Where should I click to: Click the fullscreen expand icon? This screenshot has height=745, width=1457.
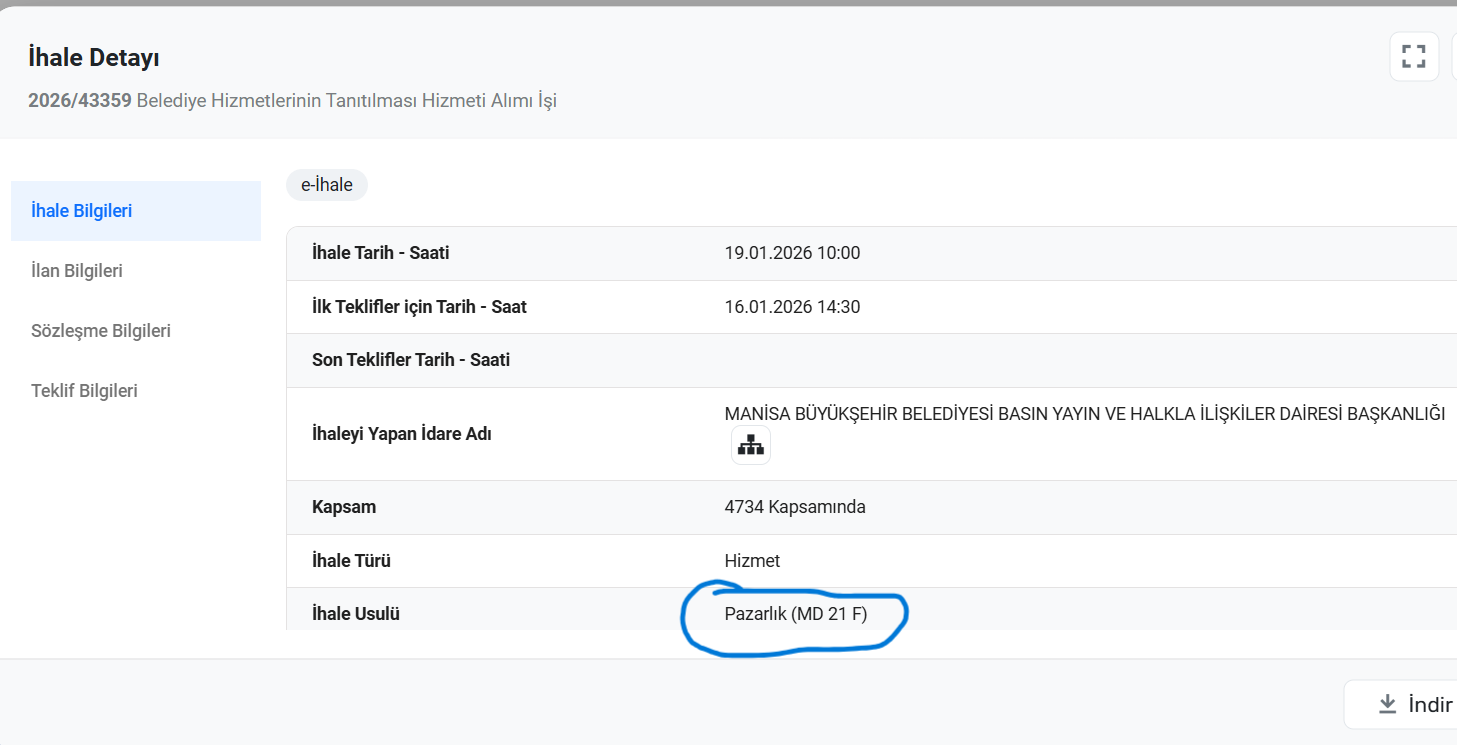[1414, 57]
